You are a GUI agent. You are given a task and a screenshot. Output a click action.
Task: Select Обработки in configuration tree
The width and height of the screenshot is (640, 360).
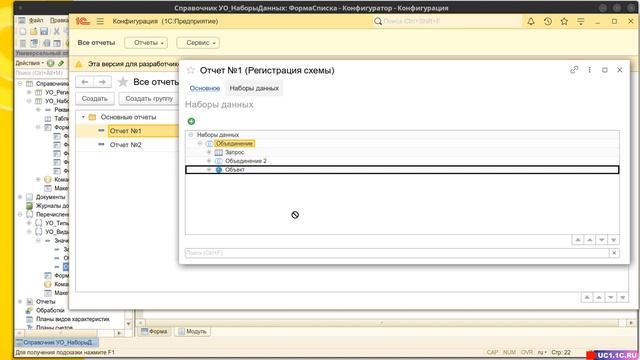[x=50, y=310]
